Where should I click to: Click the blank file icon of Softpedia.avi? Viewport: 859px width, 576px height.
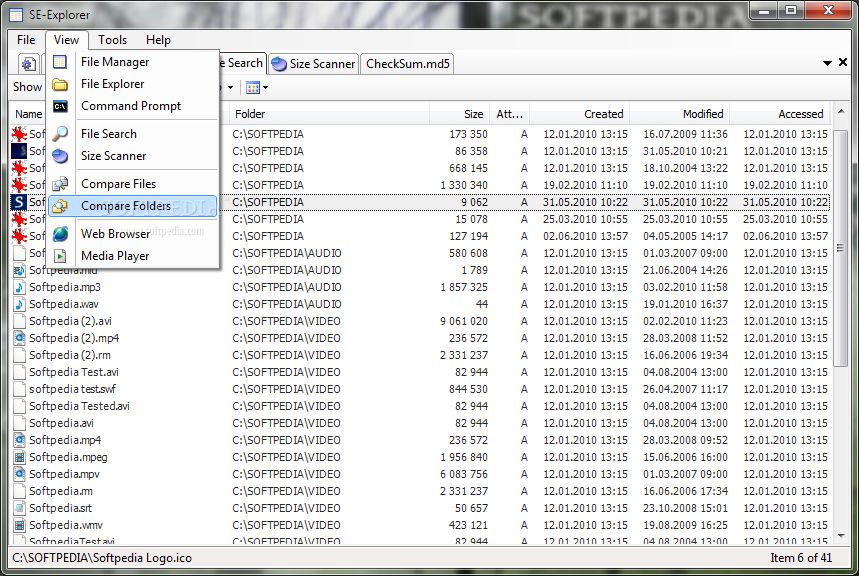19,423
